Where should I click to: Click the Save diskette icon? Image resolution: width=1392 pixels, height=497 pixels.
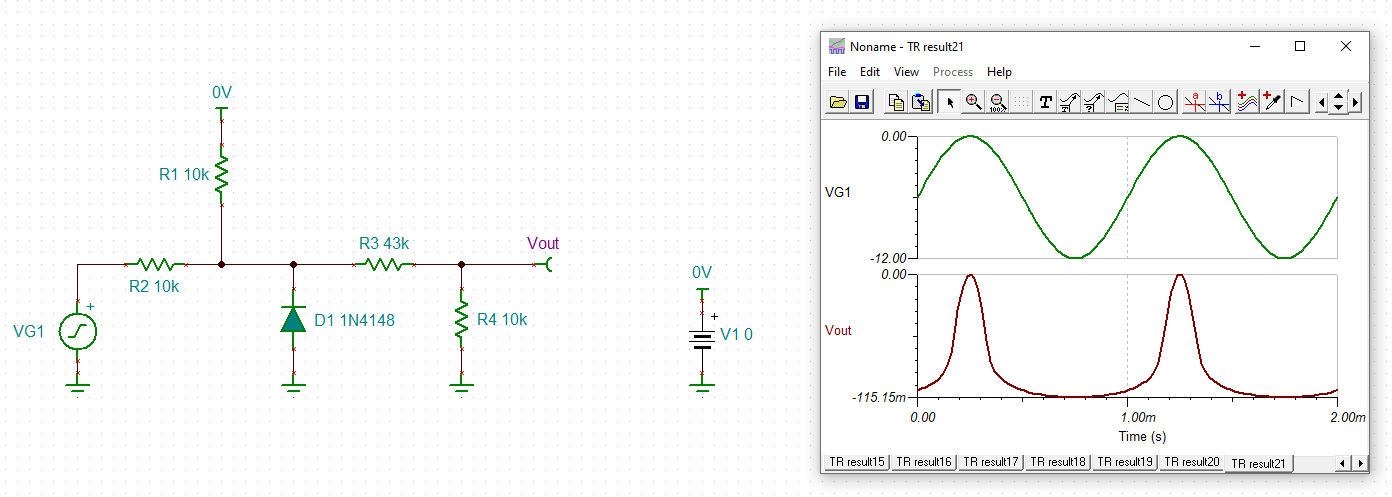click(x=862, y=102)
